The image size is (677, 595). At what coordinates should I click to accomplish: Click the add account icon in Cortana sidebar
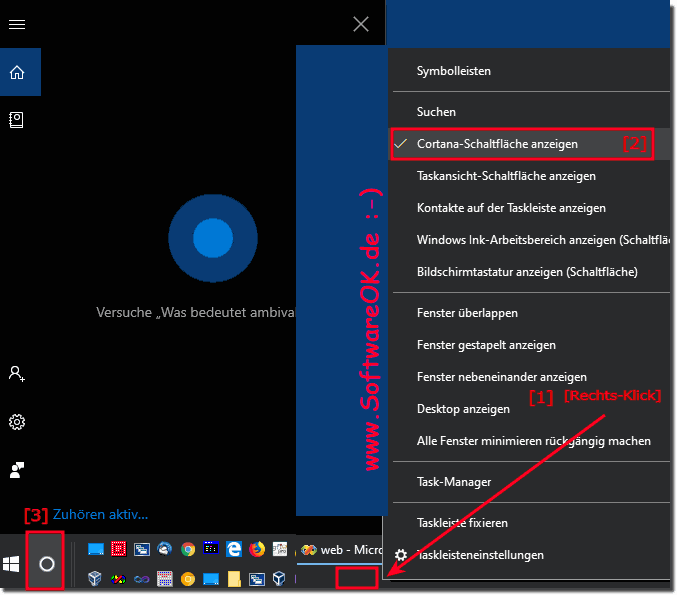16,374
